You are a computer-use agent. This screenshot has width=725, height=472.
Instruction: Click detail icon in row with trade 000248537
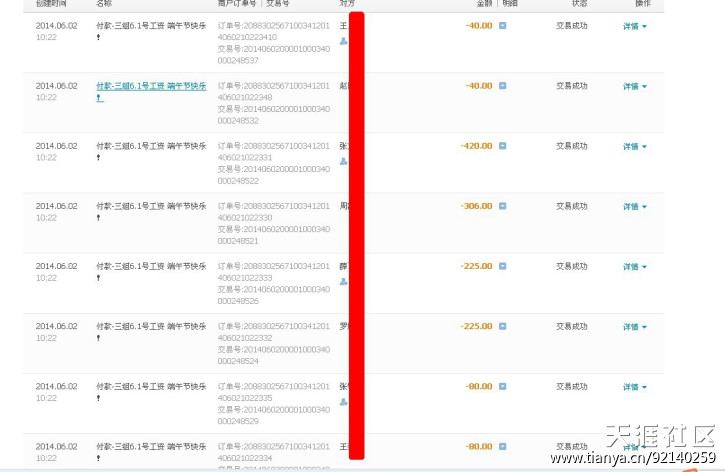coord(503,25)
